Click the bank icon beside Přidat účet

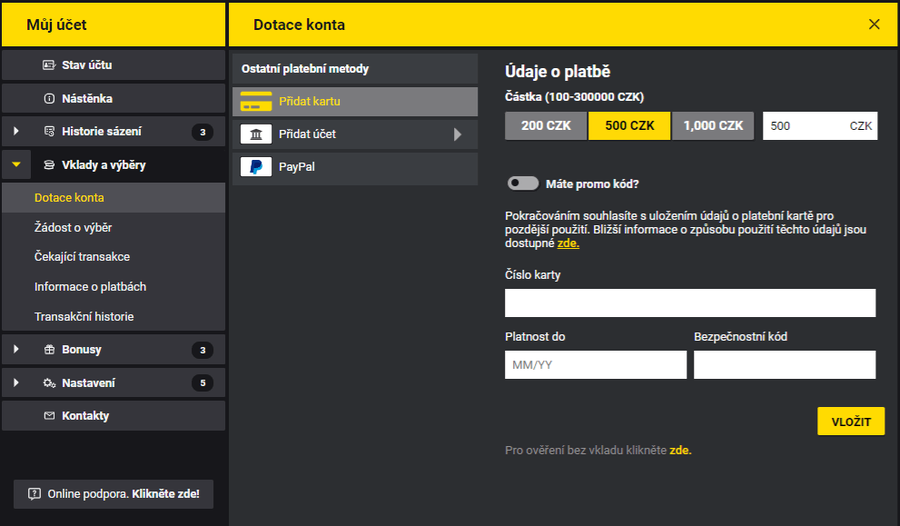256,134
